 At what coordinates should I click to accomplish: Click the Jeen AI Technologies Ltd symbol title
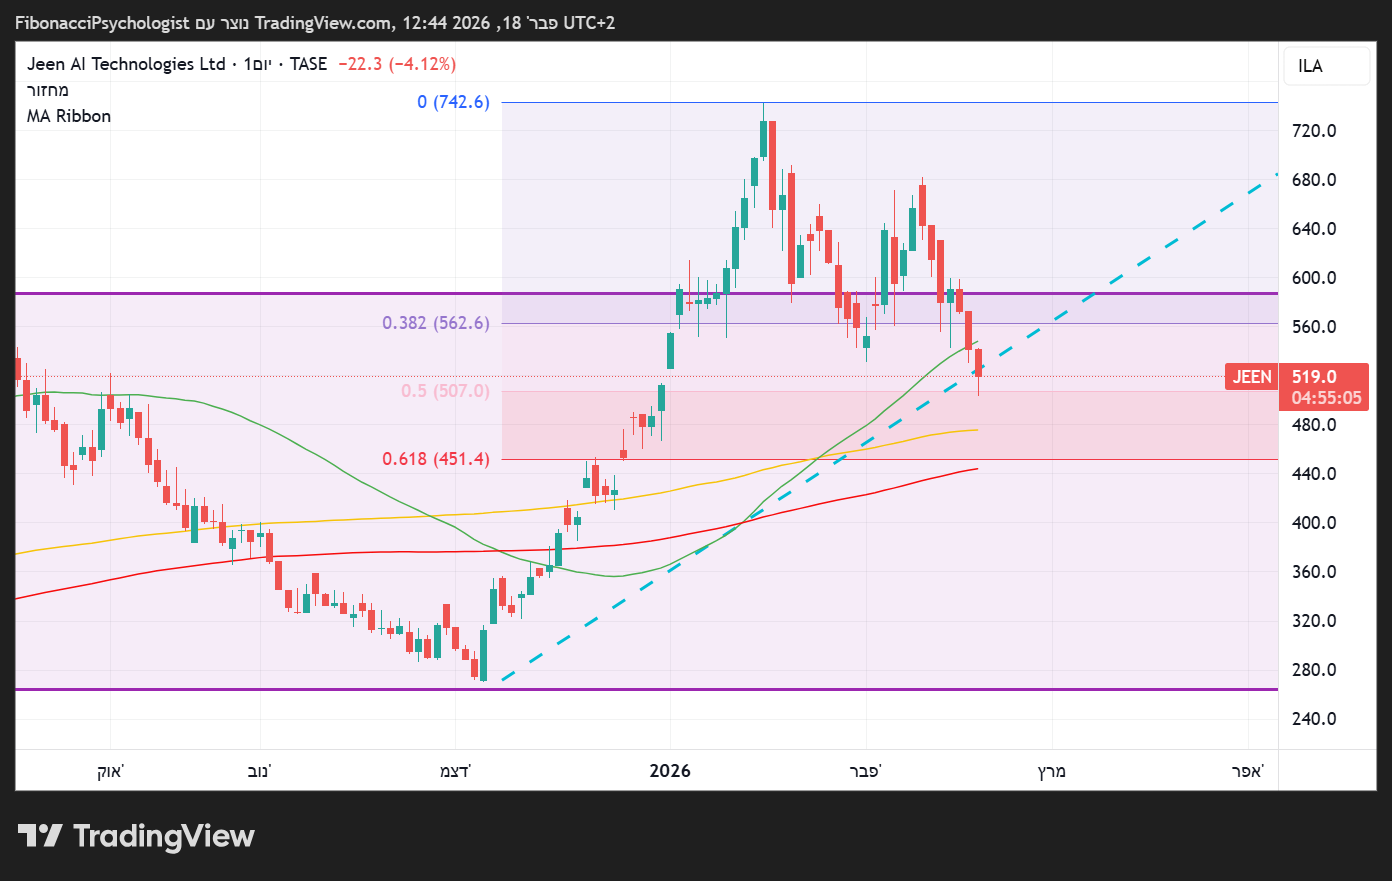pyautogui.click(x=126, y=64)
